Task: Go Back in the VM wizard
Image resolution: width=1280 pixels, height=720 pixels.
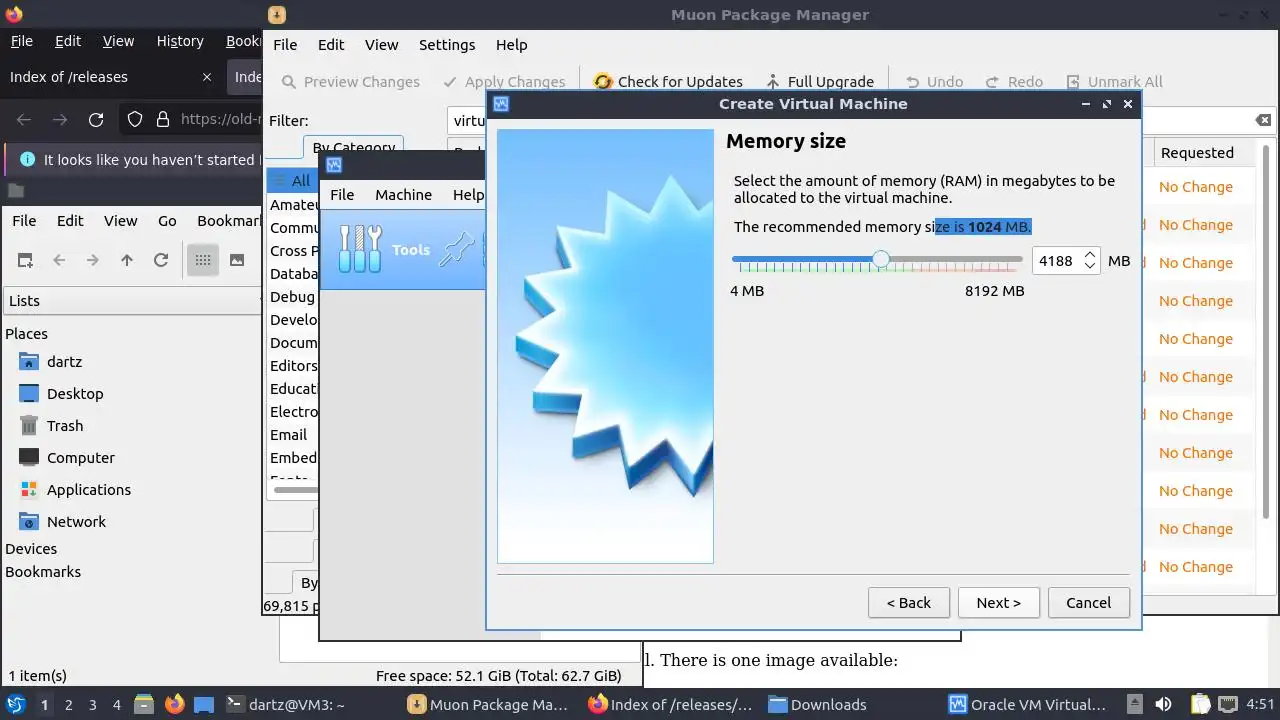Action: [908, 602]
